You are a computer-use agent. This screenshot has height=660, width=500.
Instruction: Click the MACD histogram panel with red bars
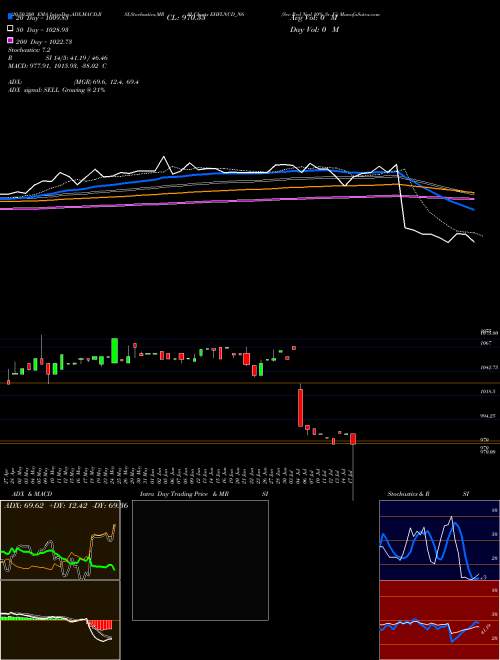coord(60,620)
